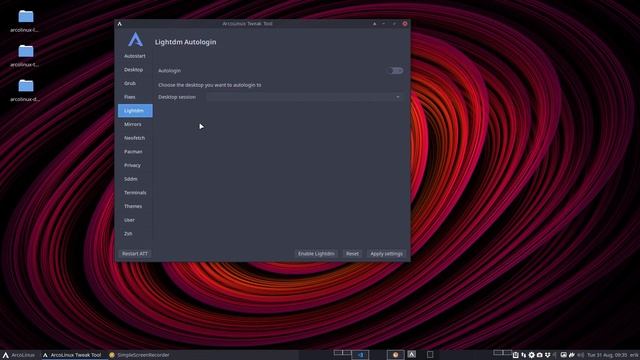The image size is (640, 360).
Task: Click the highlighted blue workspace switcher cell
Action: pos(360,355)
